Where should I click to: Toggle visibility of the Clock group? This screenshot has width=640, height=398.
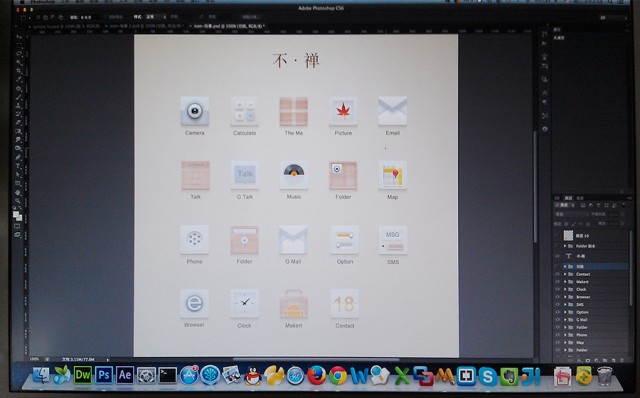[558, 289]
